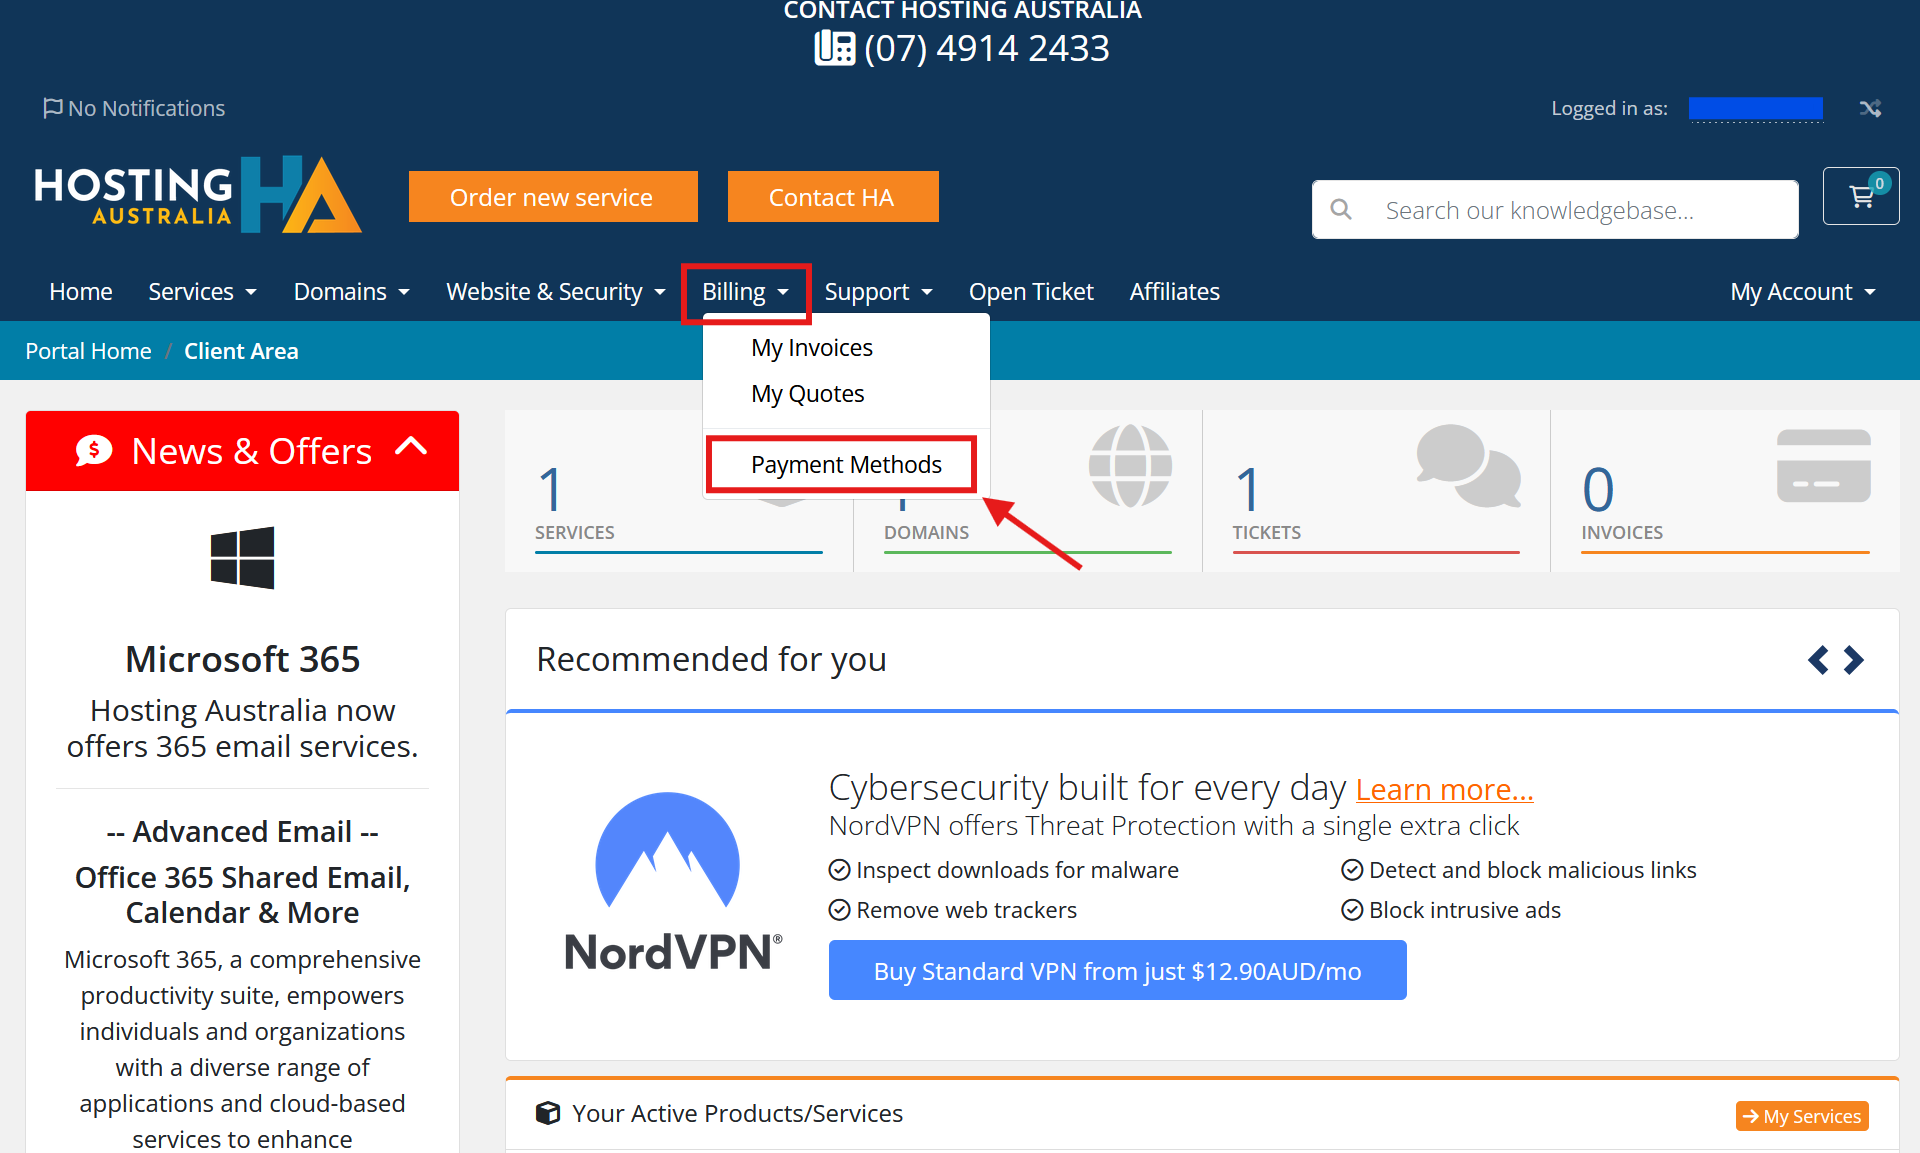This screenshot has width=1920, height=1153.
Task: Select My Quotes from Billing menu
Action: (808, 394)
